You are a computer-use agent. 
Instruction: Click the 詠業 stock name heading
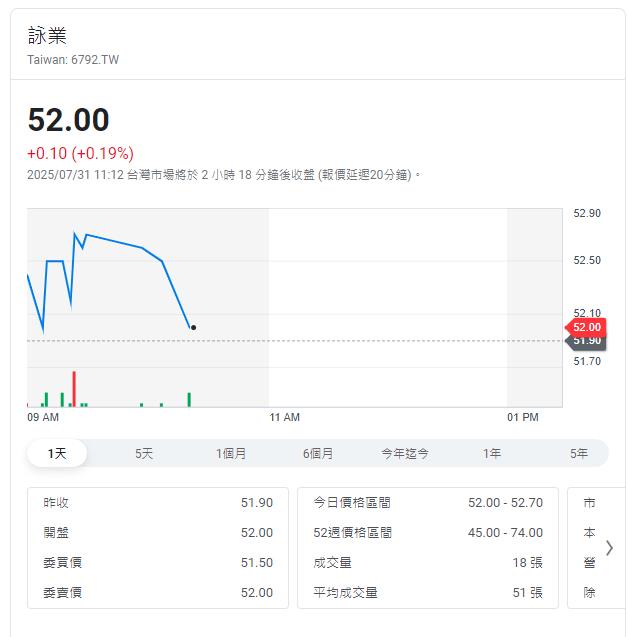(47, 35)
